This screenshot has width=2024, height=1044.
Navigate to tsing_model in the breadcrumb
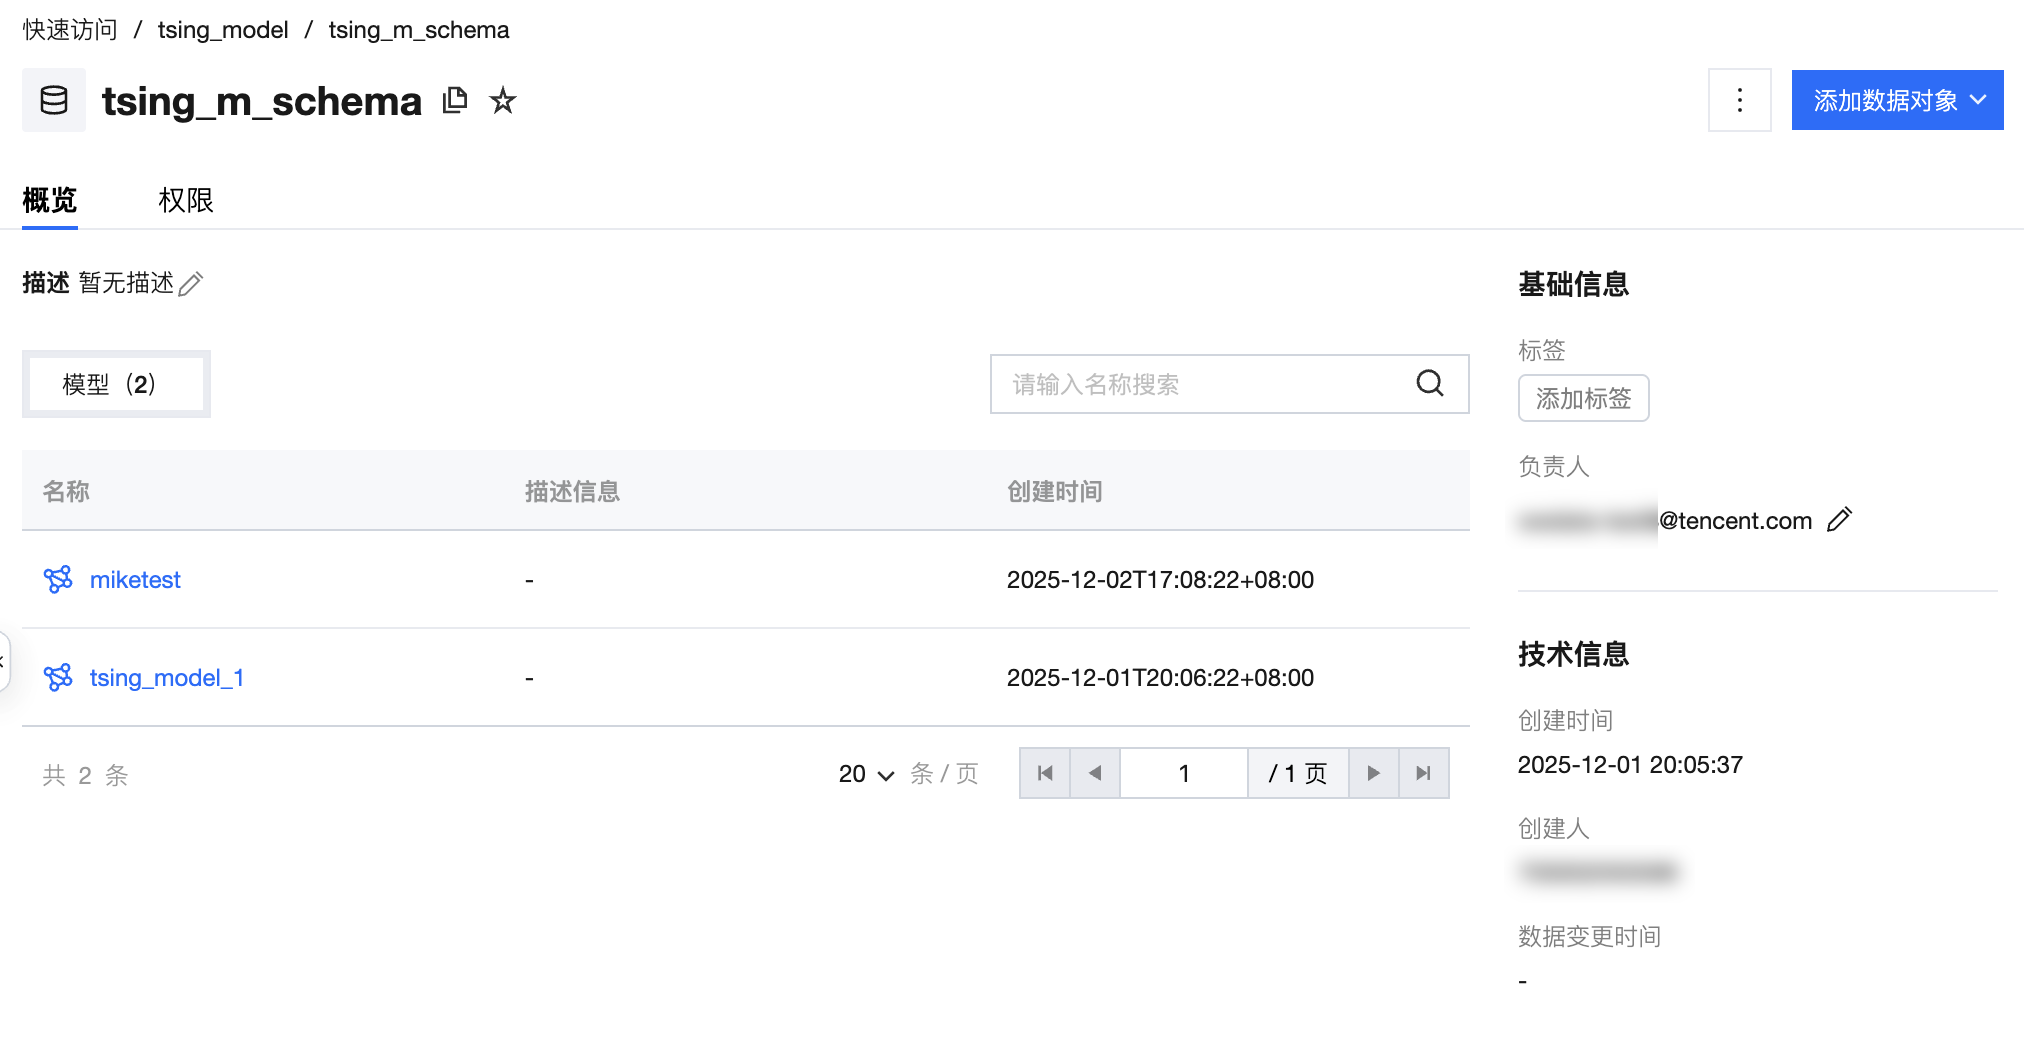[223, 30]
